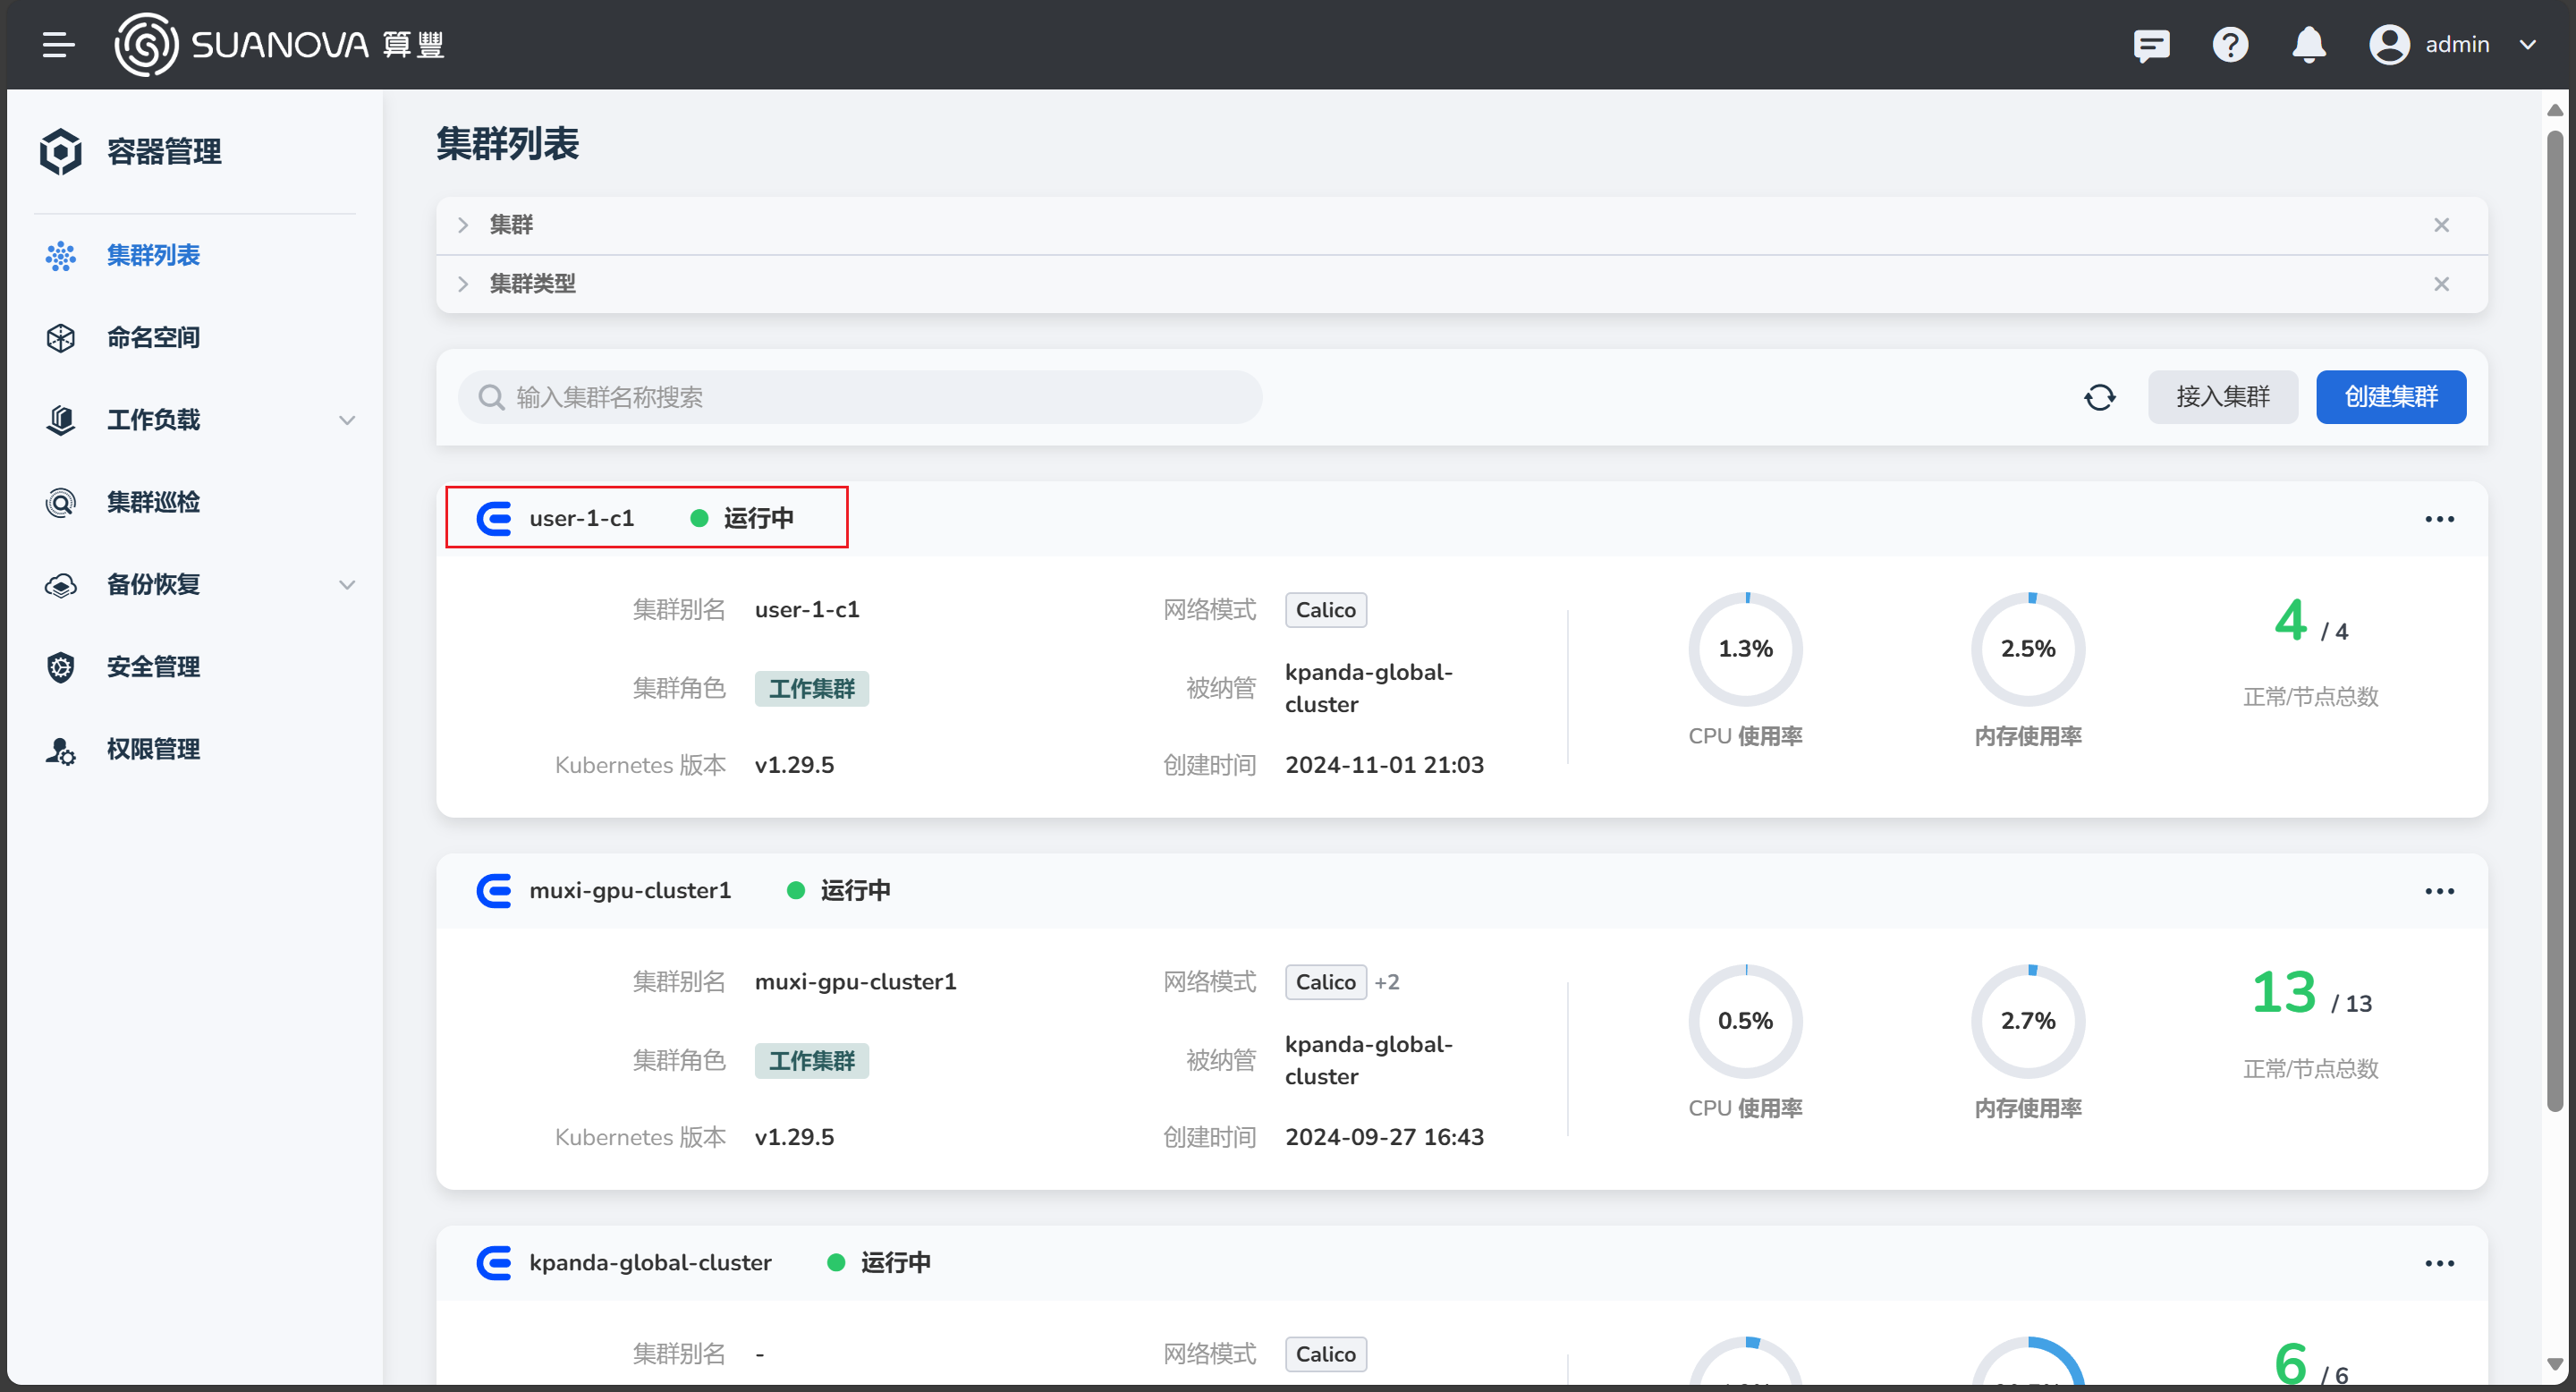Click the 2.5% memory usage gauge
Viewport: 2576px width, 1392px height.
tap(2027, 649)
